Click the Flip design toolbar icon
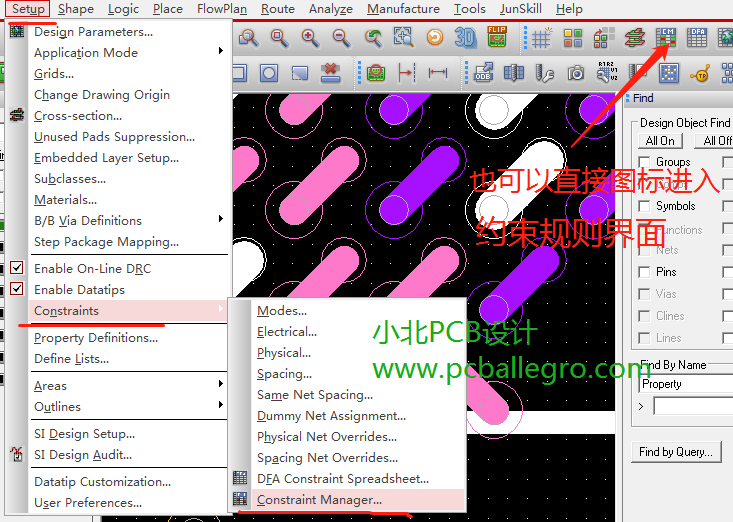Screen dimensions: 733x522 pos(497,37)
